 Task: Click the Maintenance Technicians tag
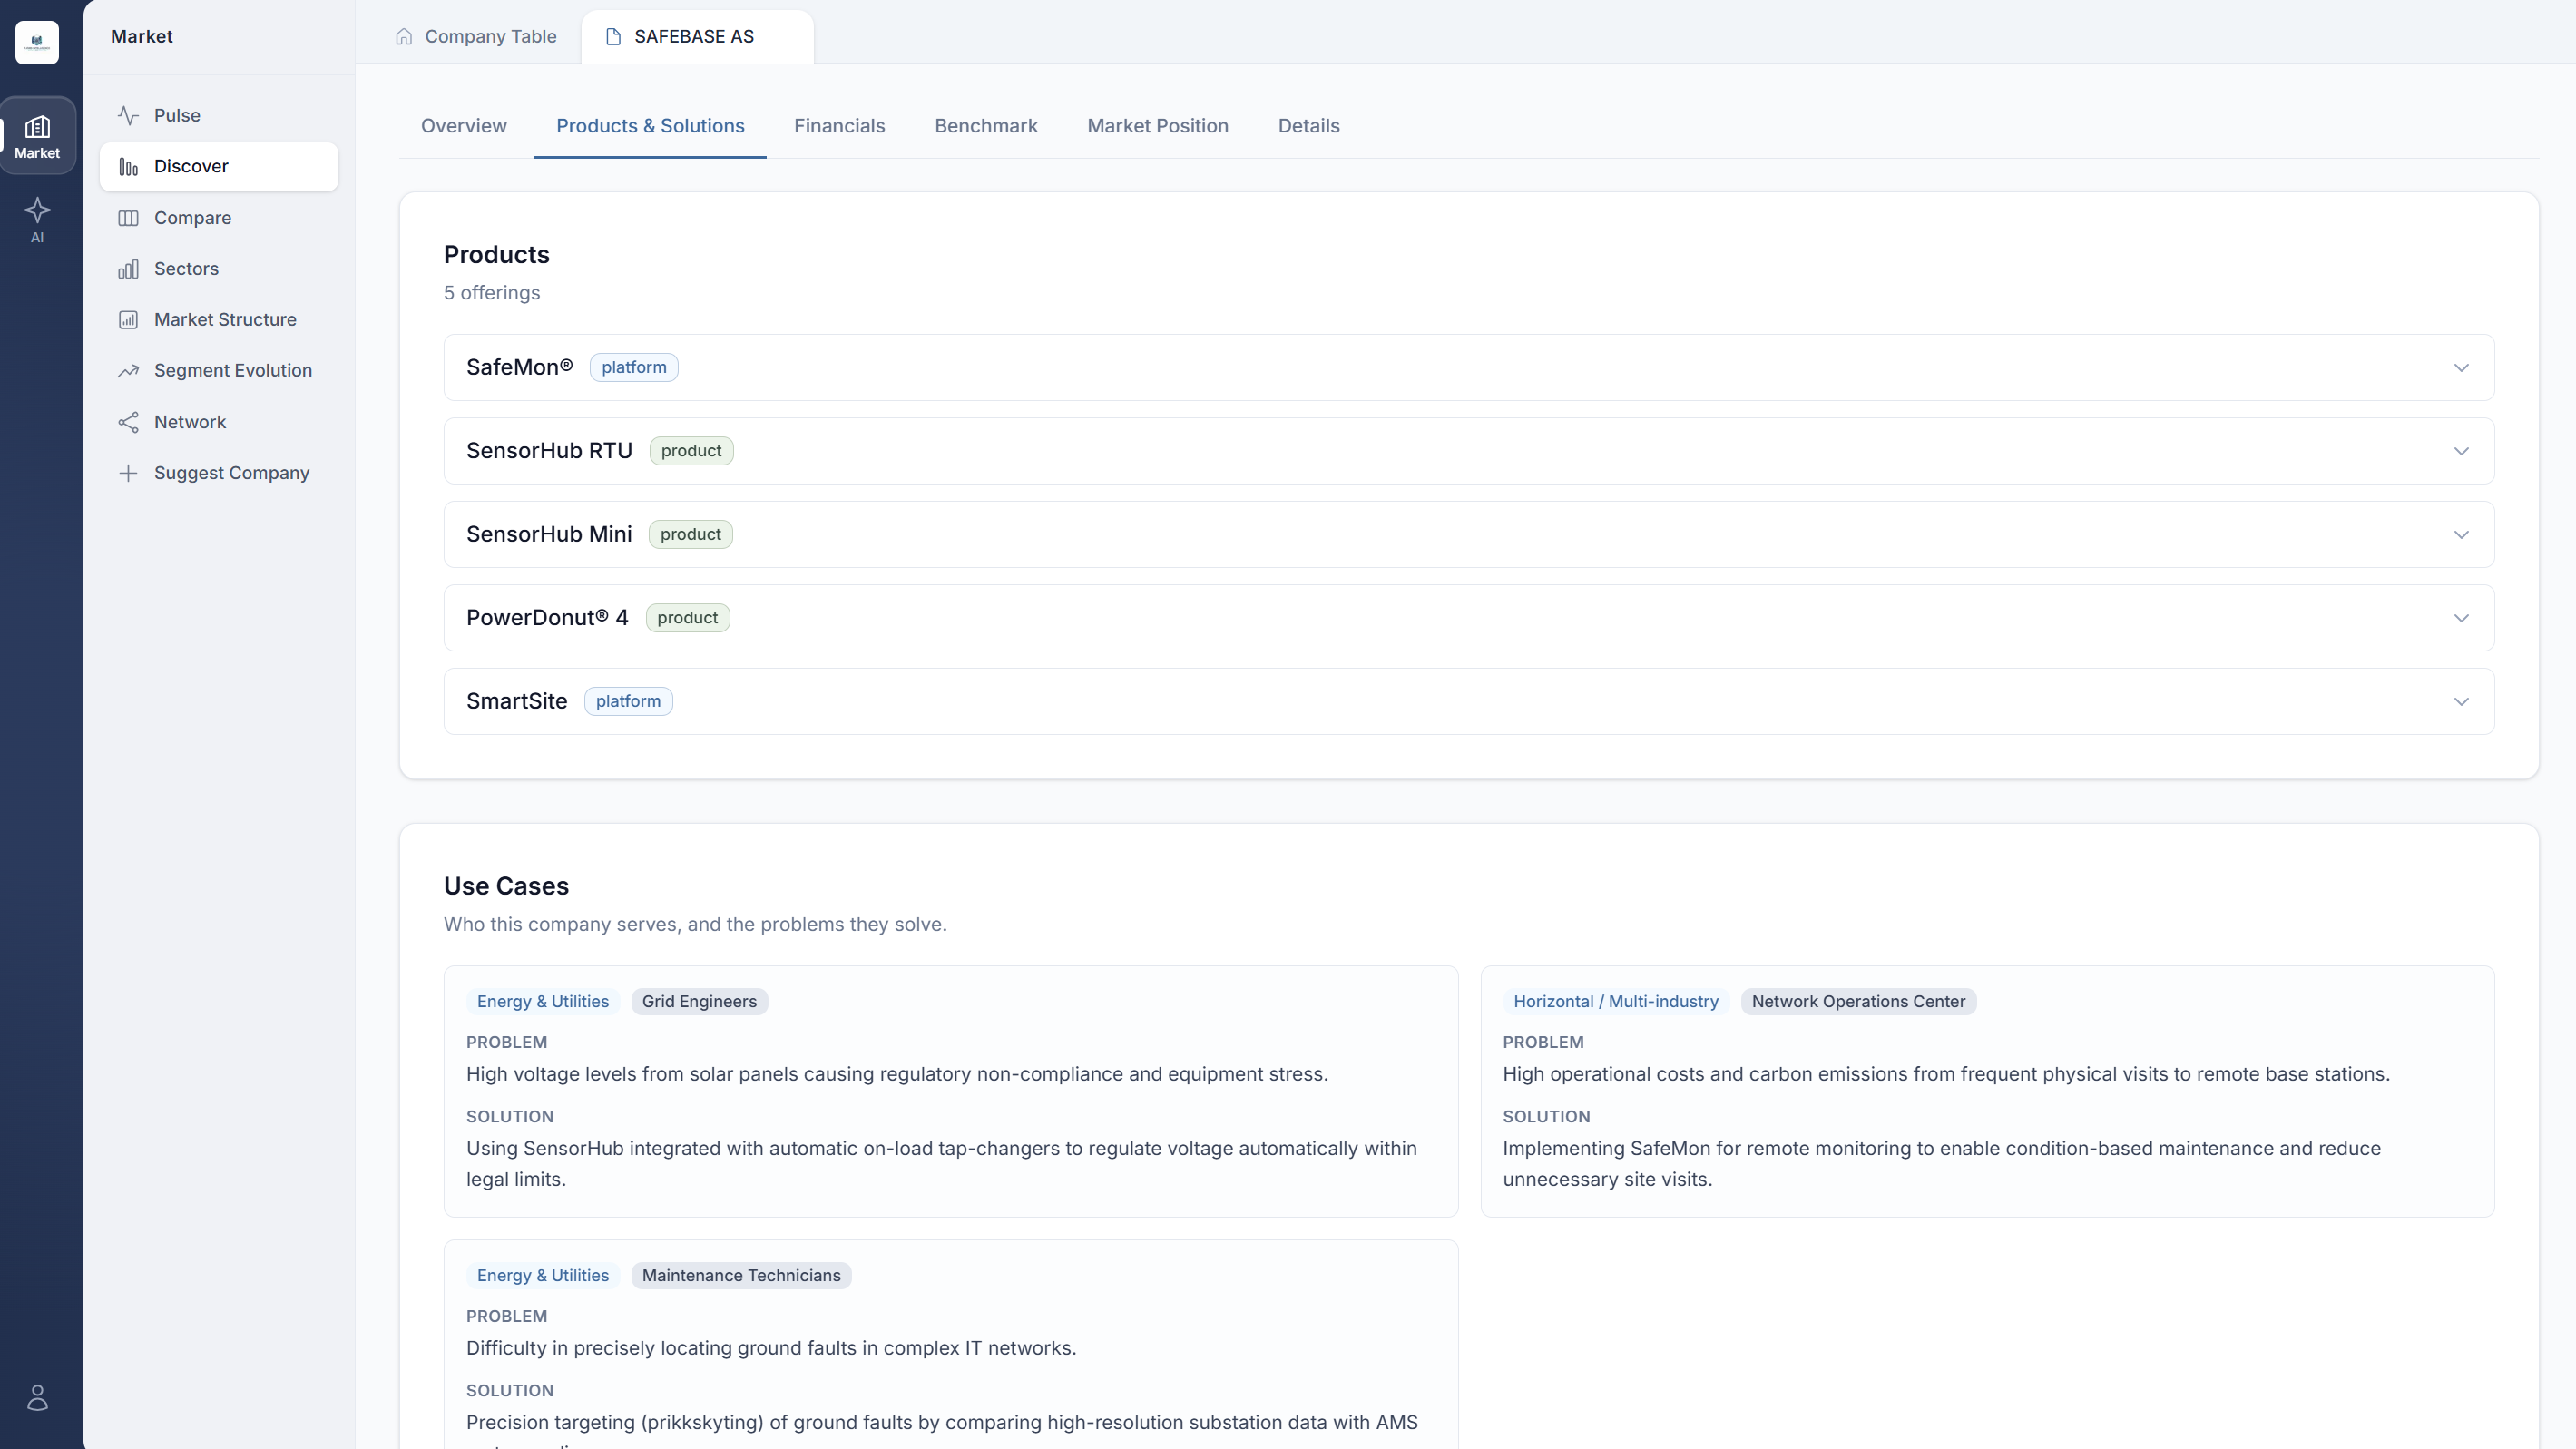click(x=741, y=1276)
